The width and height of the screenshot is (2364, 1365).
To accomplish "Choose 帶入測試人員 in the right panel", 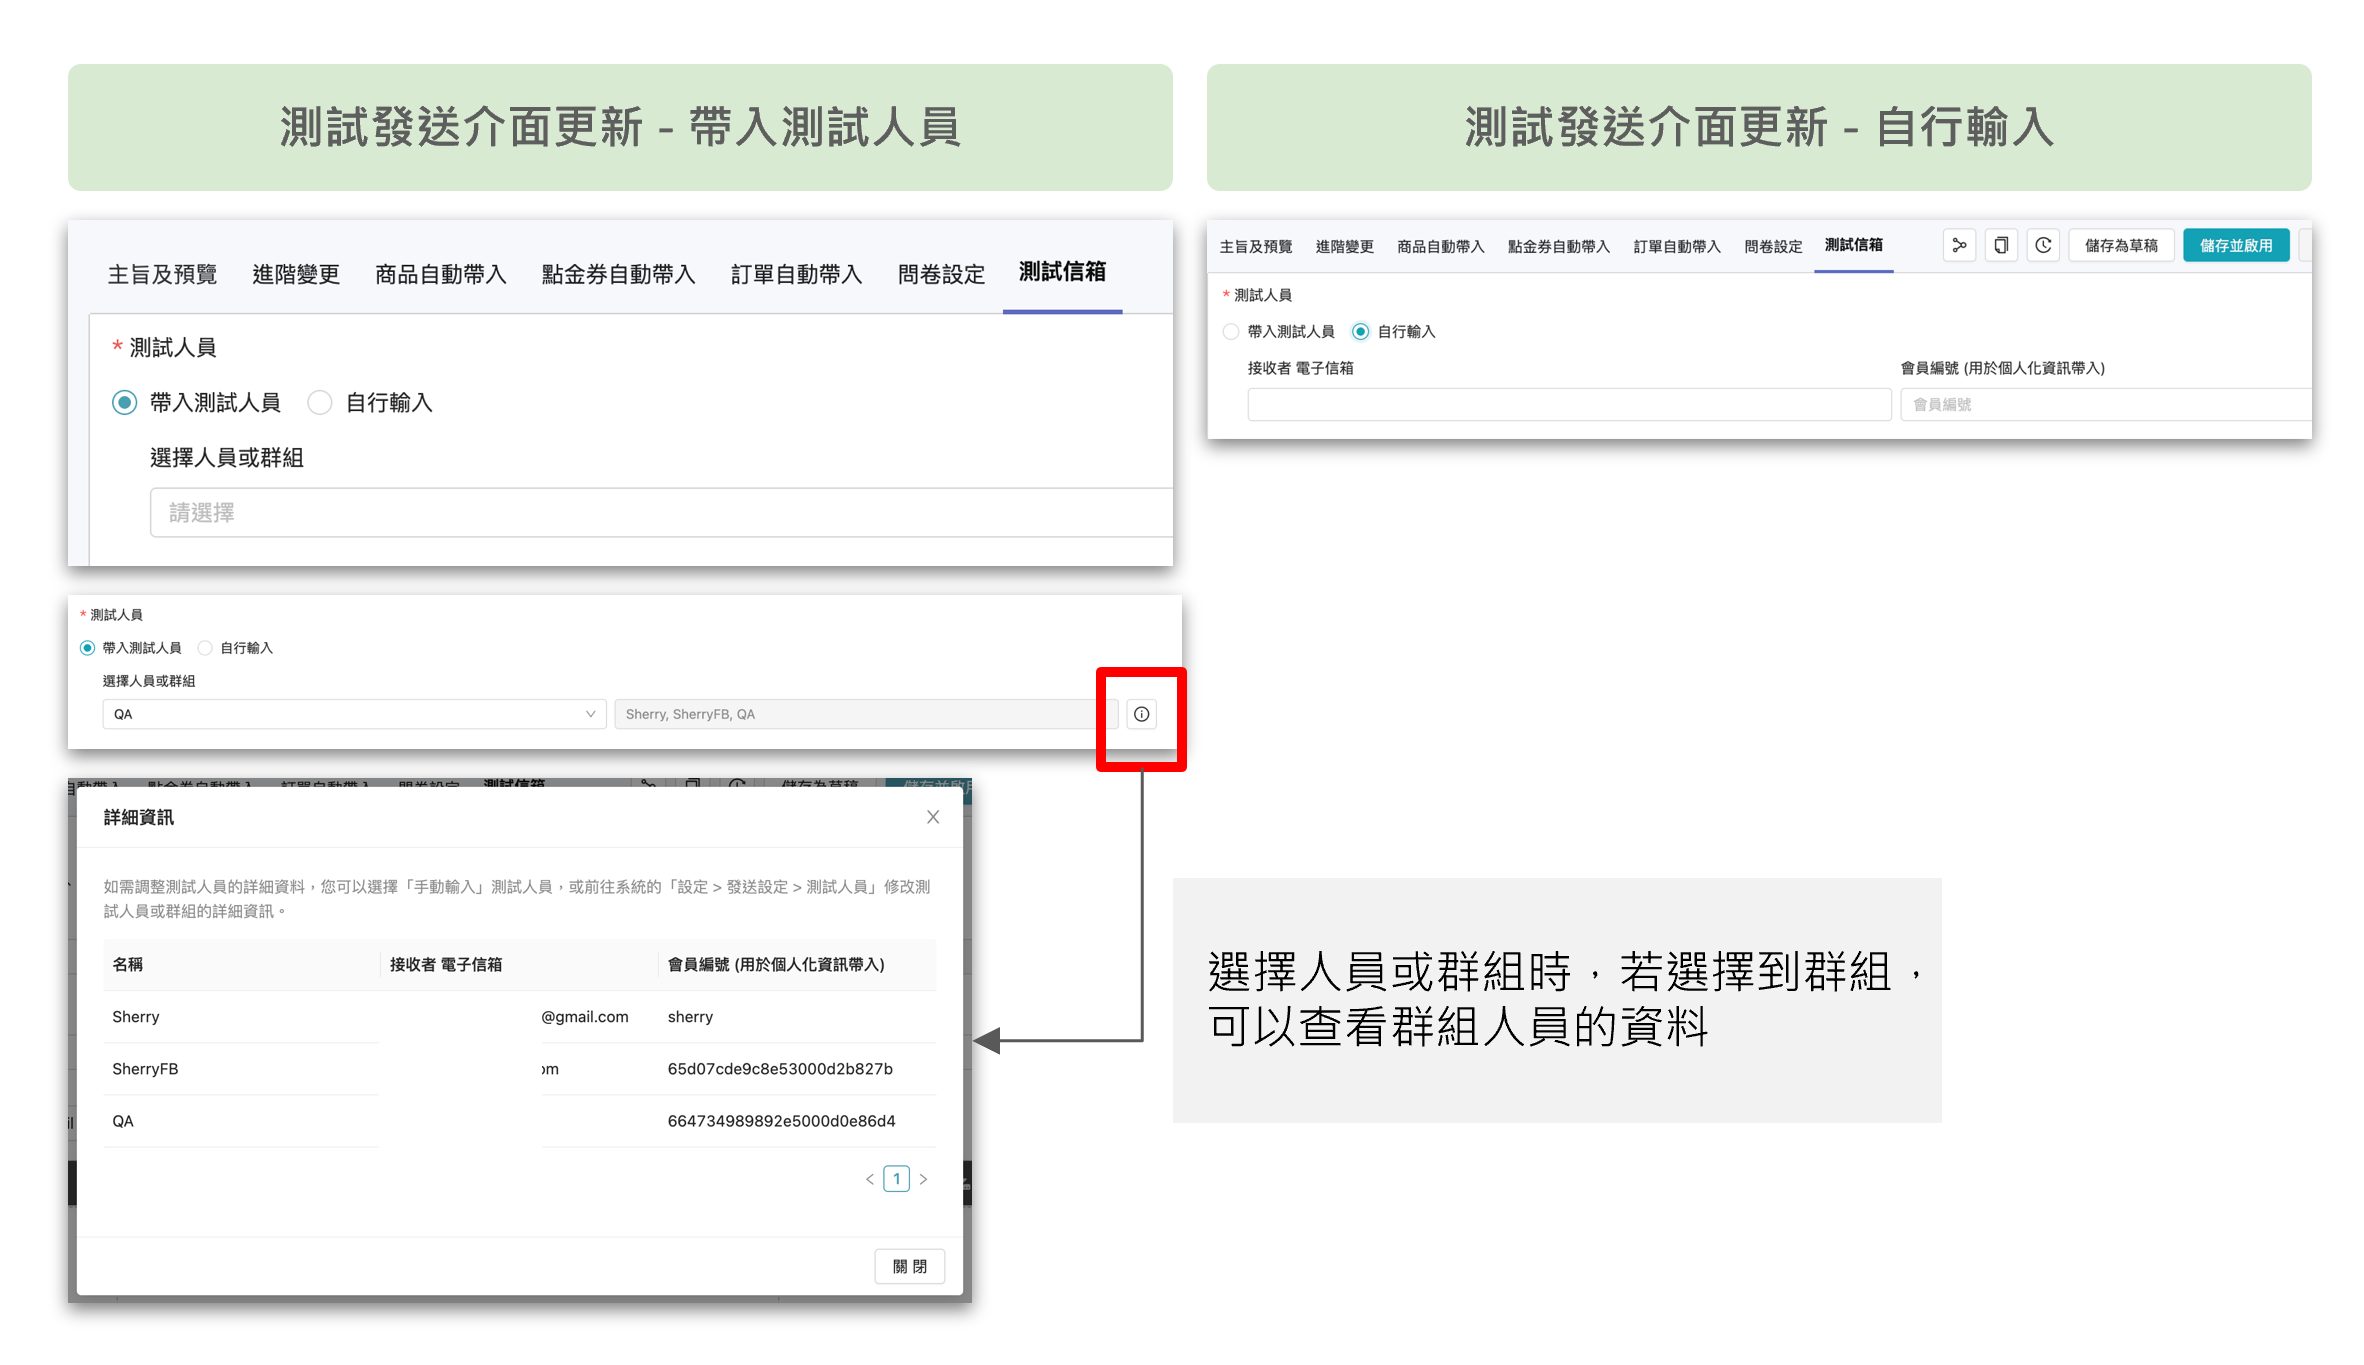I will 1231,331.
